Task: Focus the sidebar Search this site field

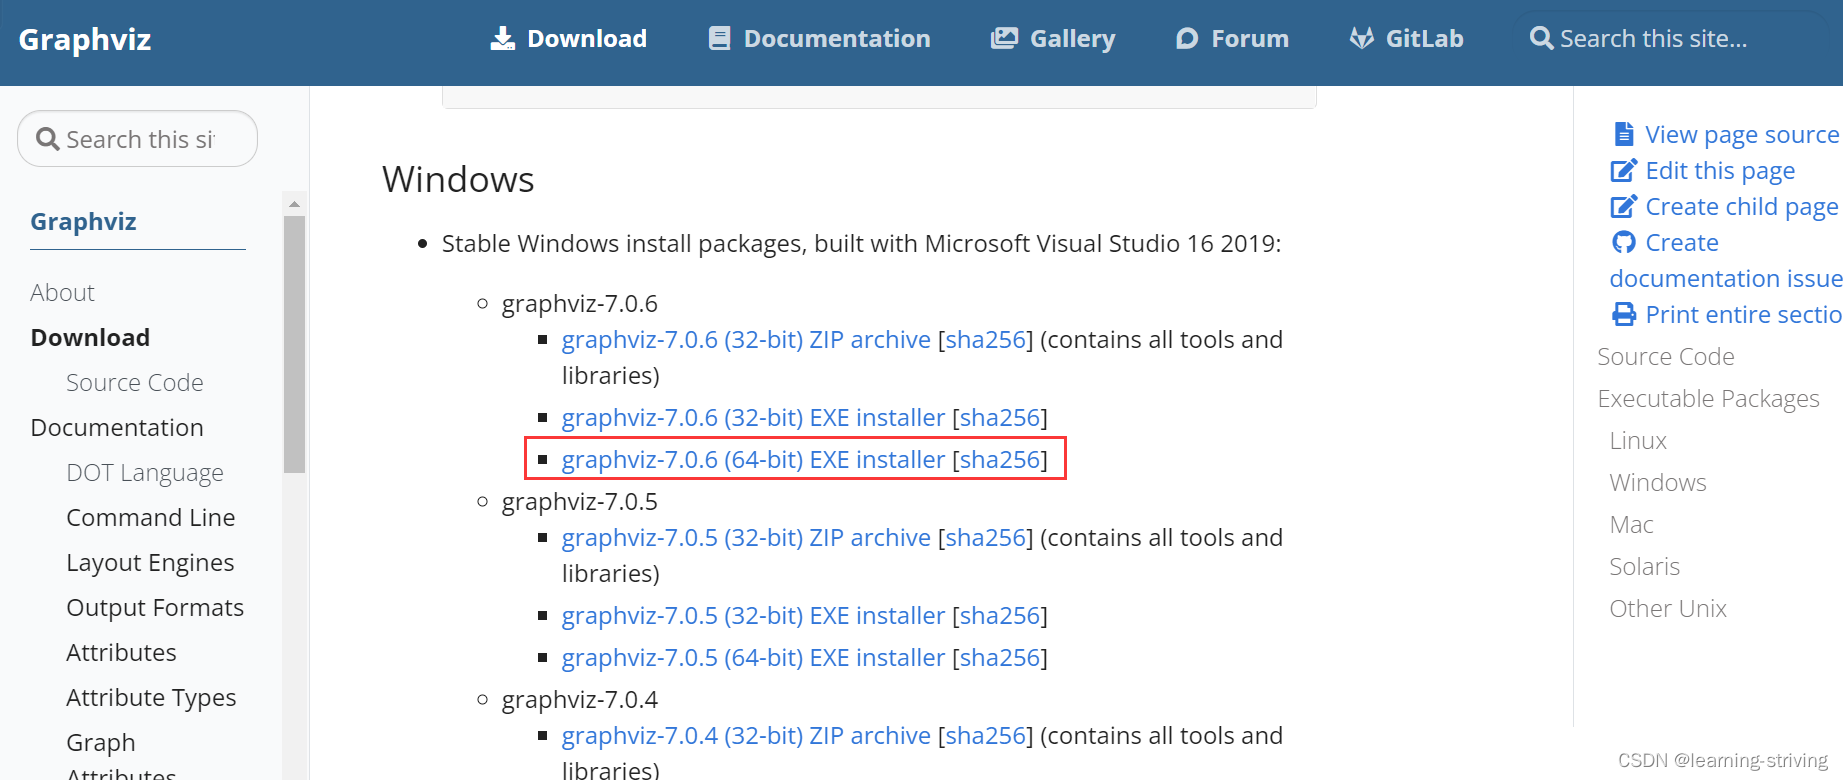Action: (137, 139)
